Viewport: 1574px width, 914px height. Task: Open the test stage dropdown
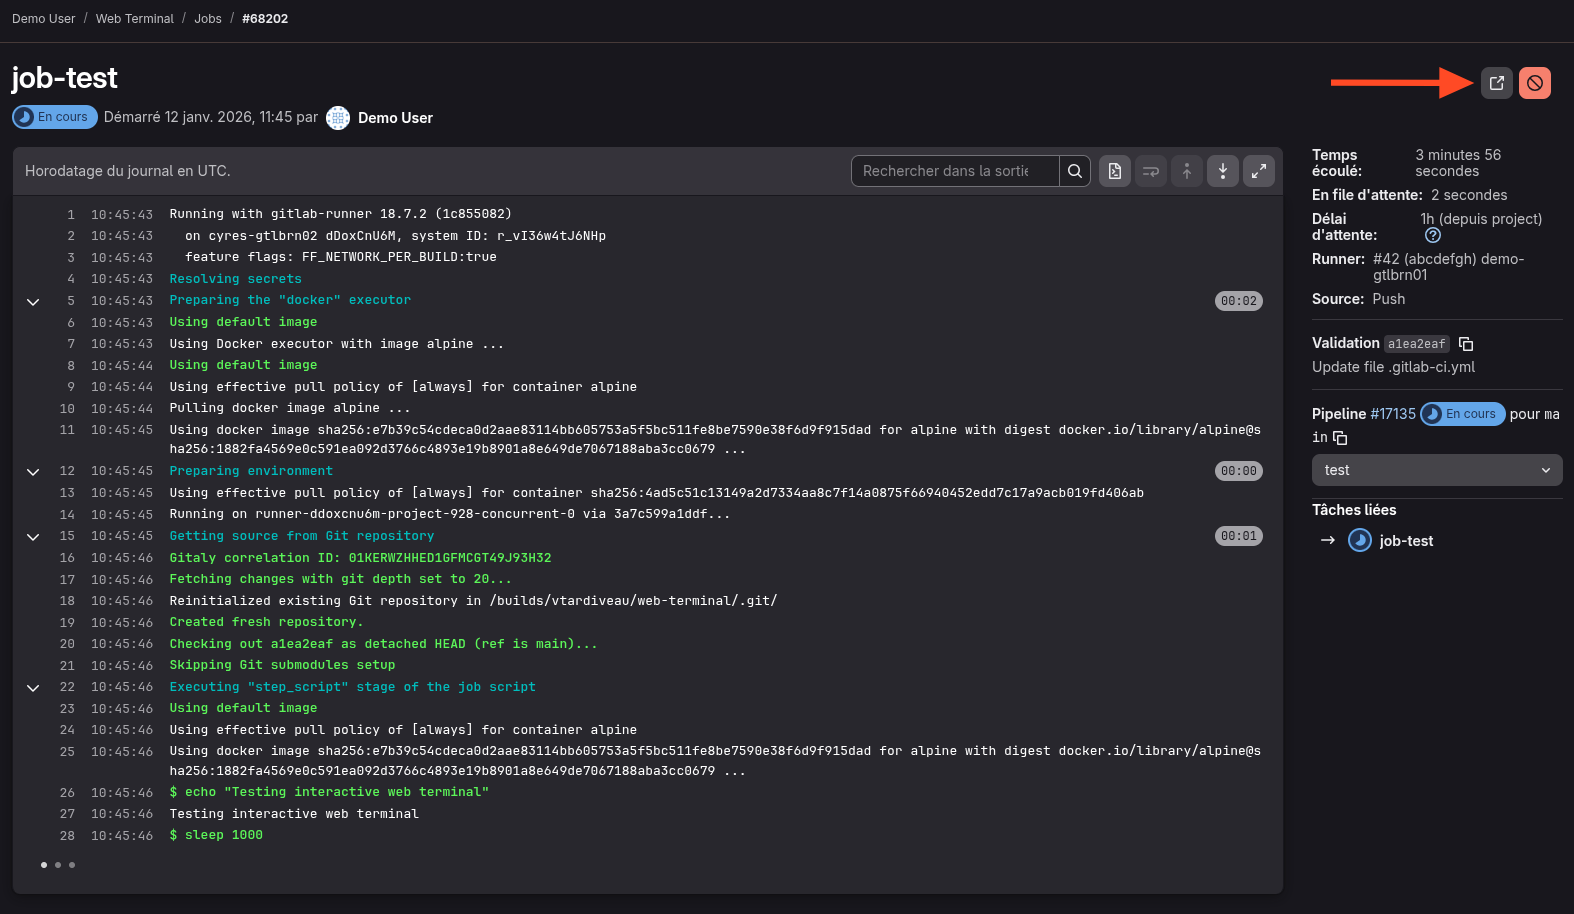pos(1436,470)
